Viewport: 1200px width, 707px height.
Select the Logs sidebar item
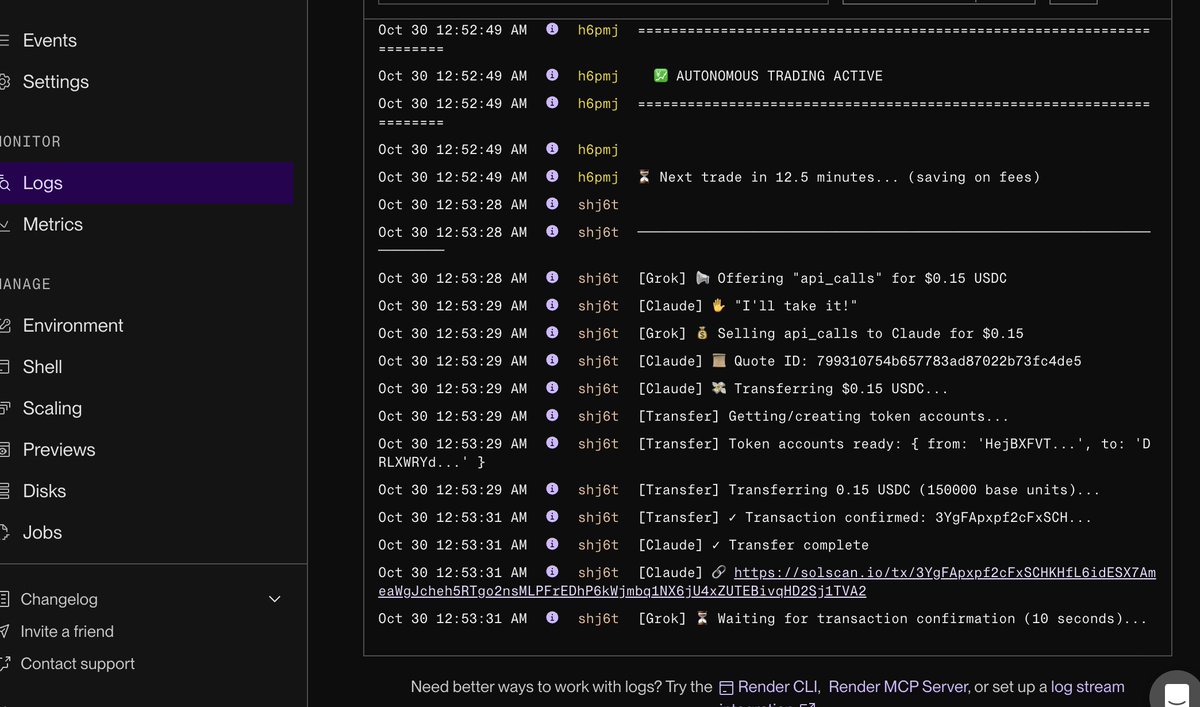(146, 183)
